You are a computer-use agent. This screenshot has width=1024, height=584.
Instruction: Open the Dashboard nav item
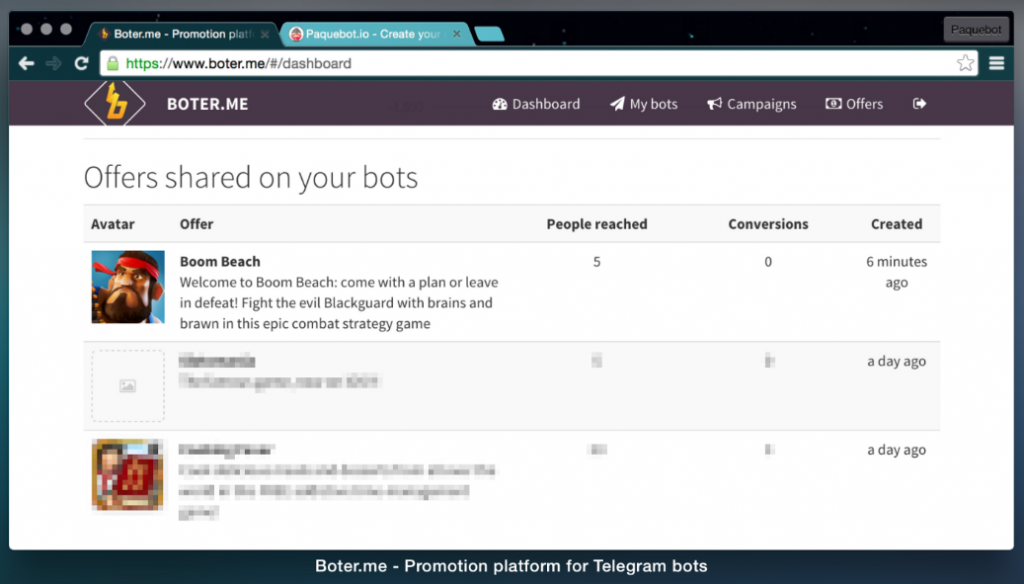[536, 104]
